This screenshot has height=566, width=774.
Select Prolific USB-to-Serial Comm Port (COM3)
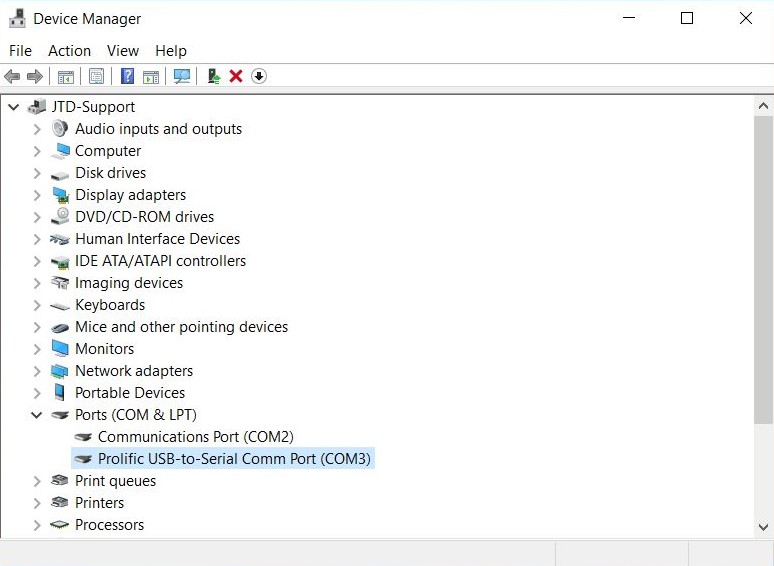click(234, 459)
